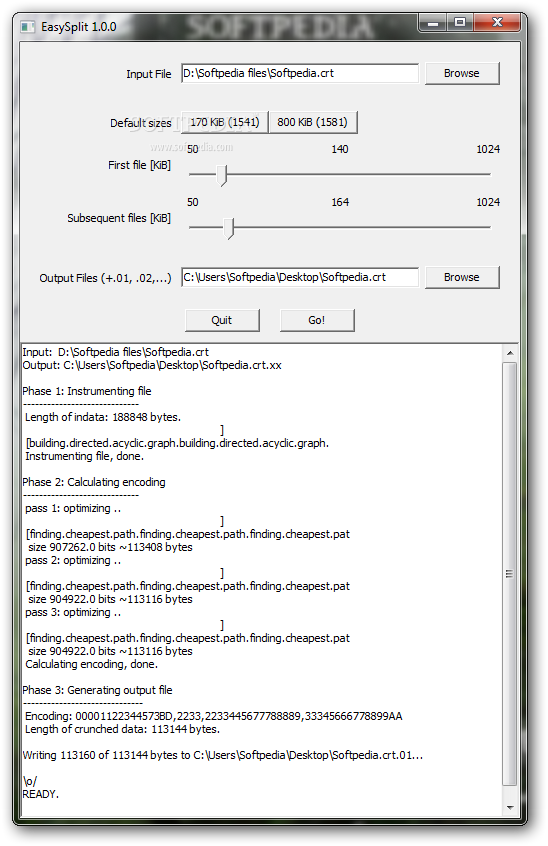
Task: Click the 'Length of crunched data: 113144 bytes.' line
Action: point(122,729)
